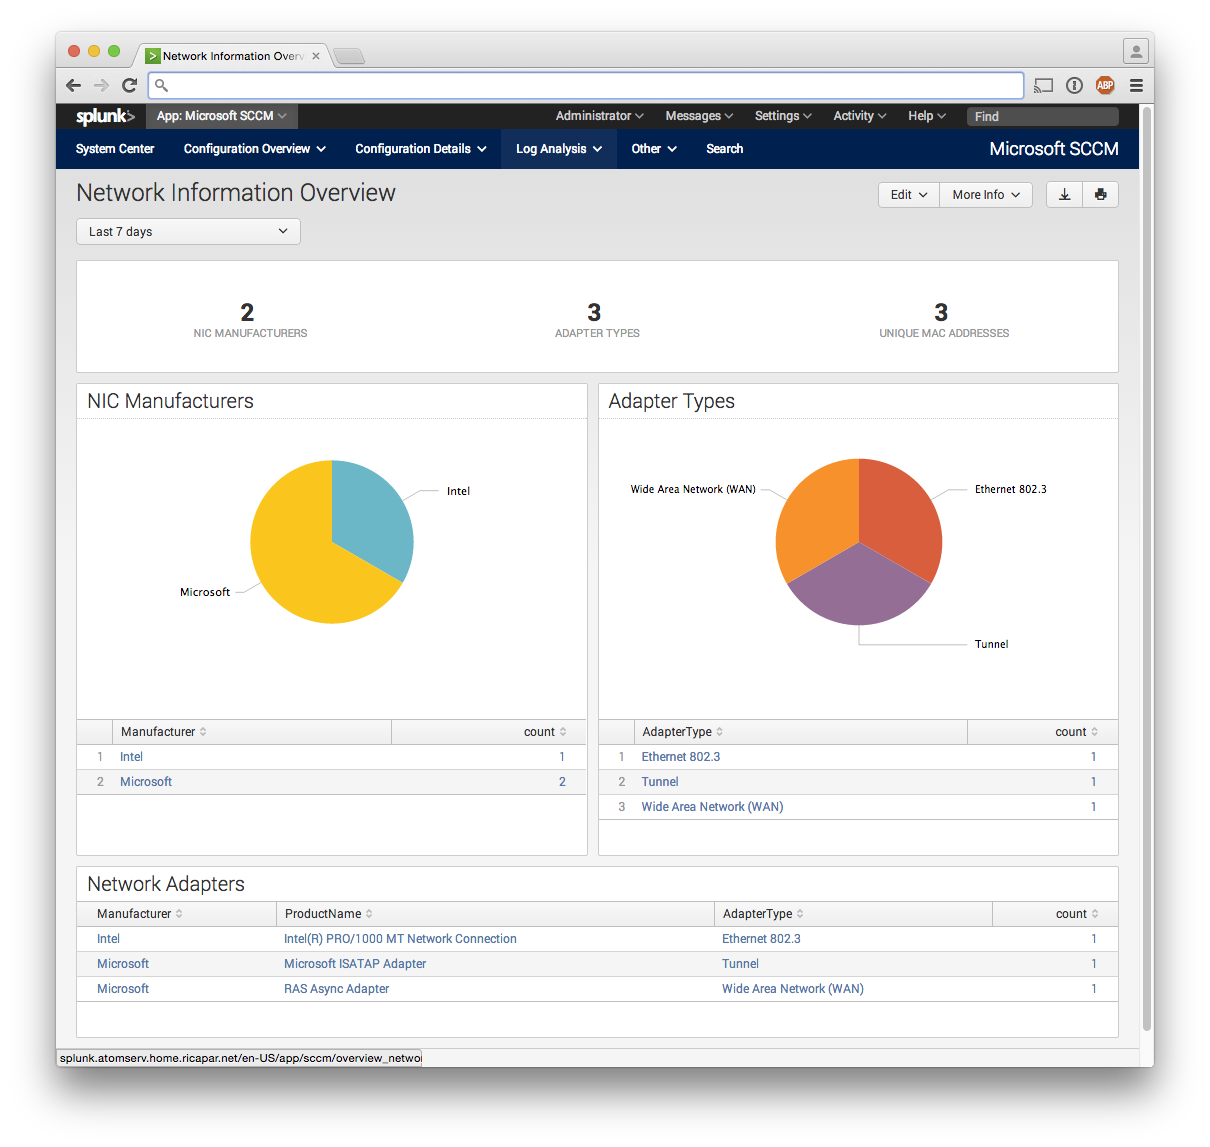
Task: Open the Edit dropdown button
Action: coord(909,194)
